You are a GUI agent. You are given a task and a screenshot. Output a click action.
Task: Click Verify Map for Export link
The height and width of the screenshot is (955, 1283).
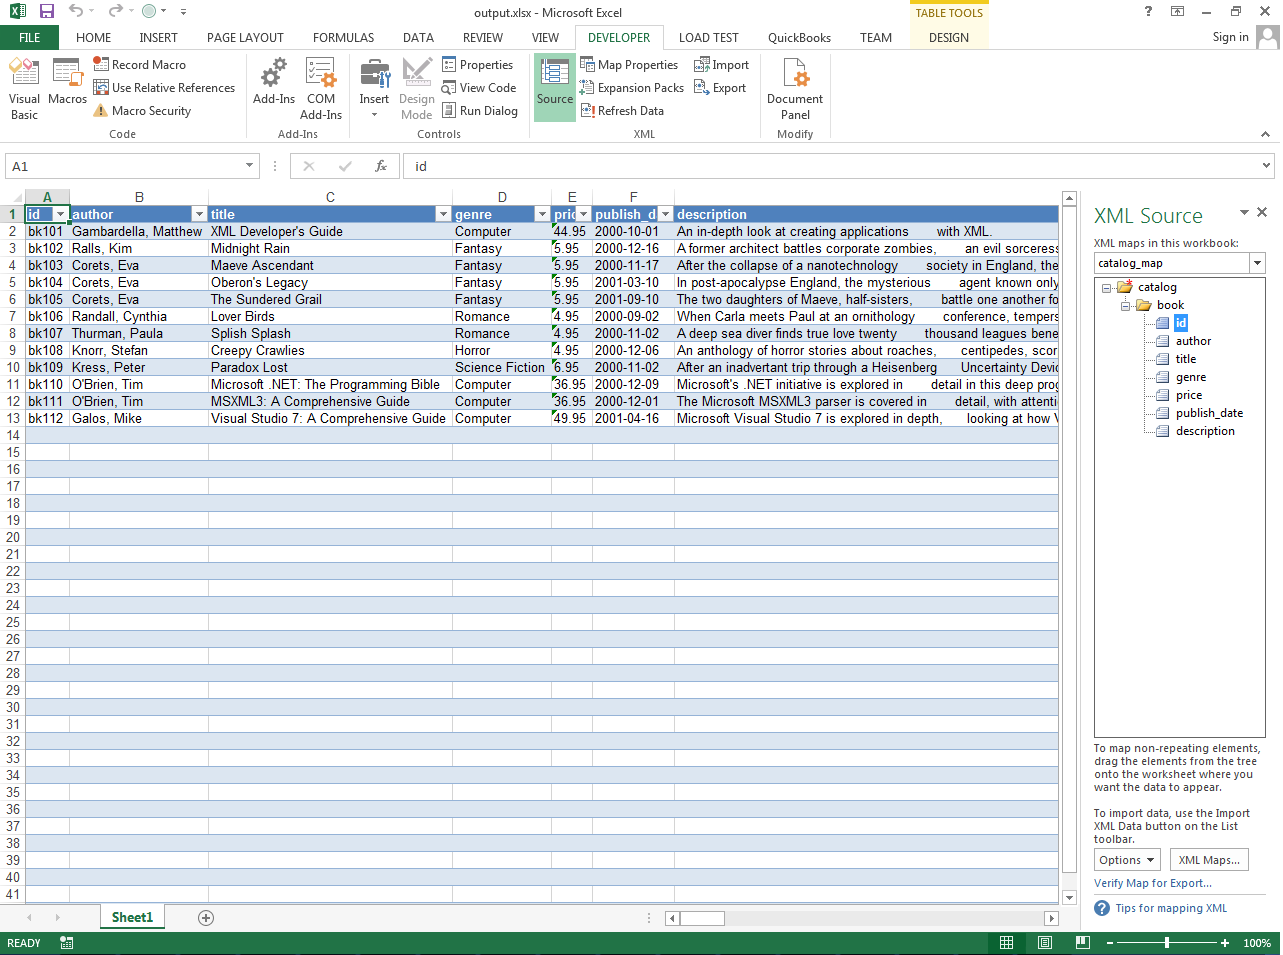(1152, 883)
